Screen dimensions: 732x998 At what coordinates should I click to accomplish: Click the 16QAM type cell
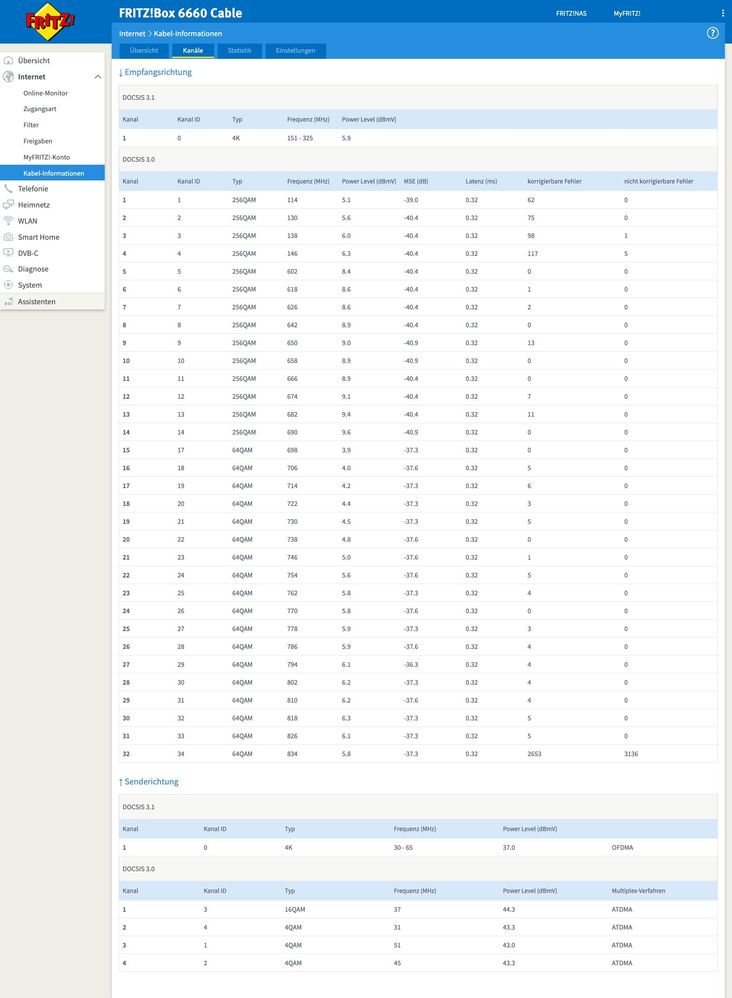point(295,910)
